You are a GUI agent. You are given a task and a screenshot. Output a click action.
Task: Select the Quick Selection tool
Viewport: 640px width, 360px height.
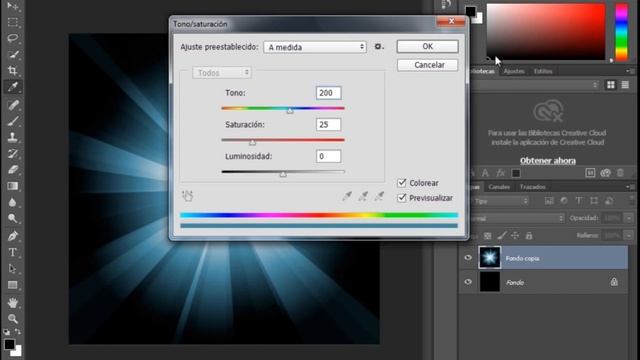click(13, 54)
